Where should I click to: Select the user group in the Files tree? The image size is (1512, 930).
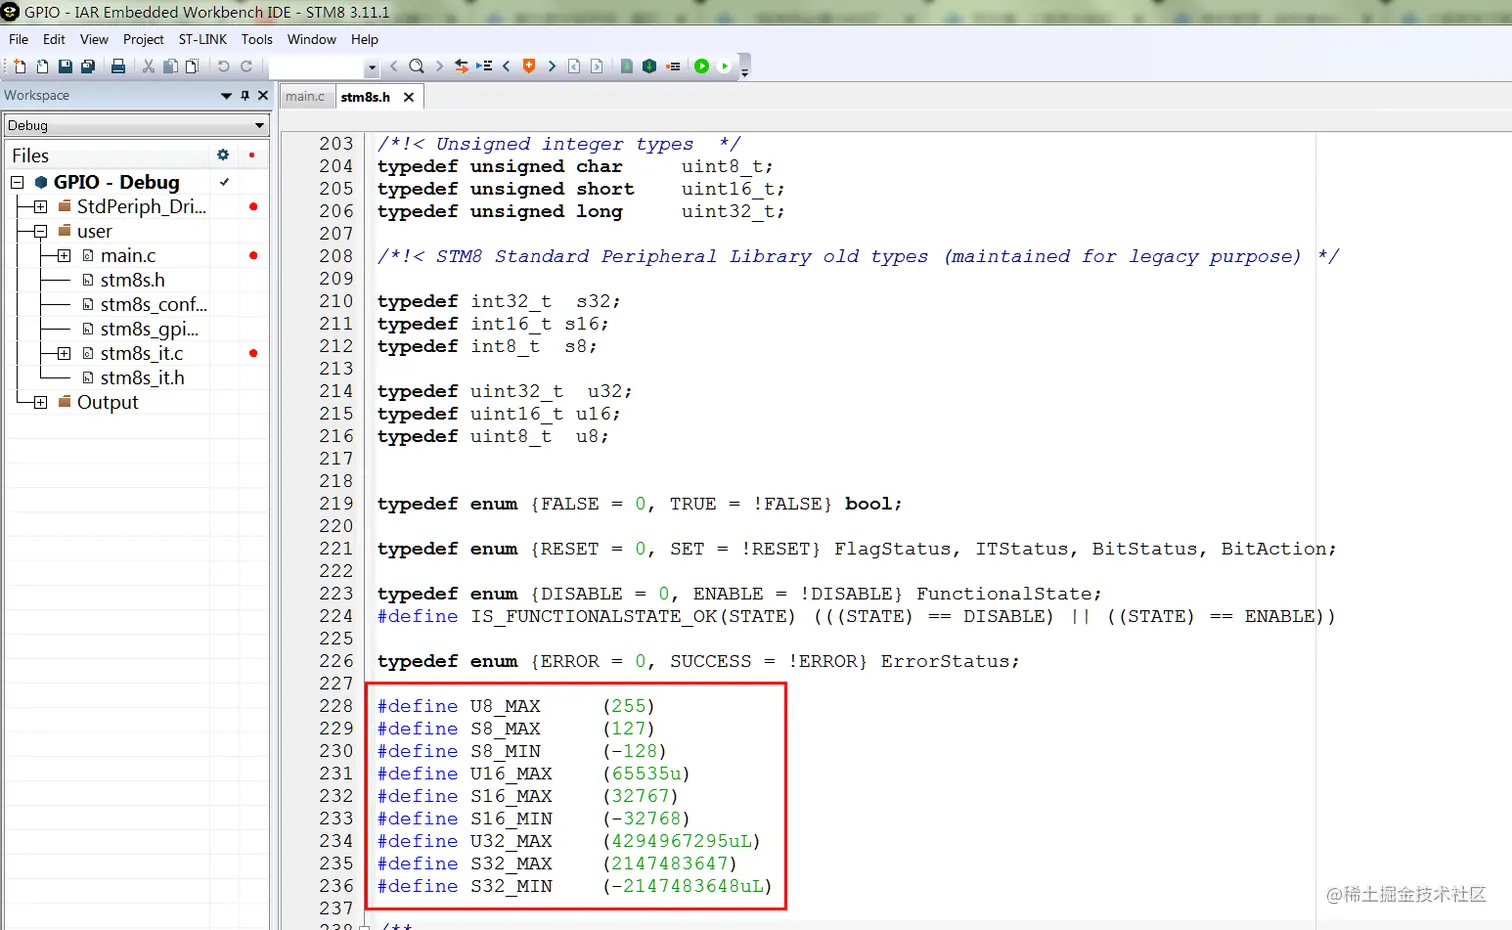coord(94,231)
